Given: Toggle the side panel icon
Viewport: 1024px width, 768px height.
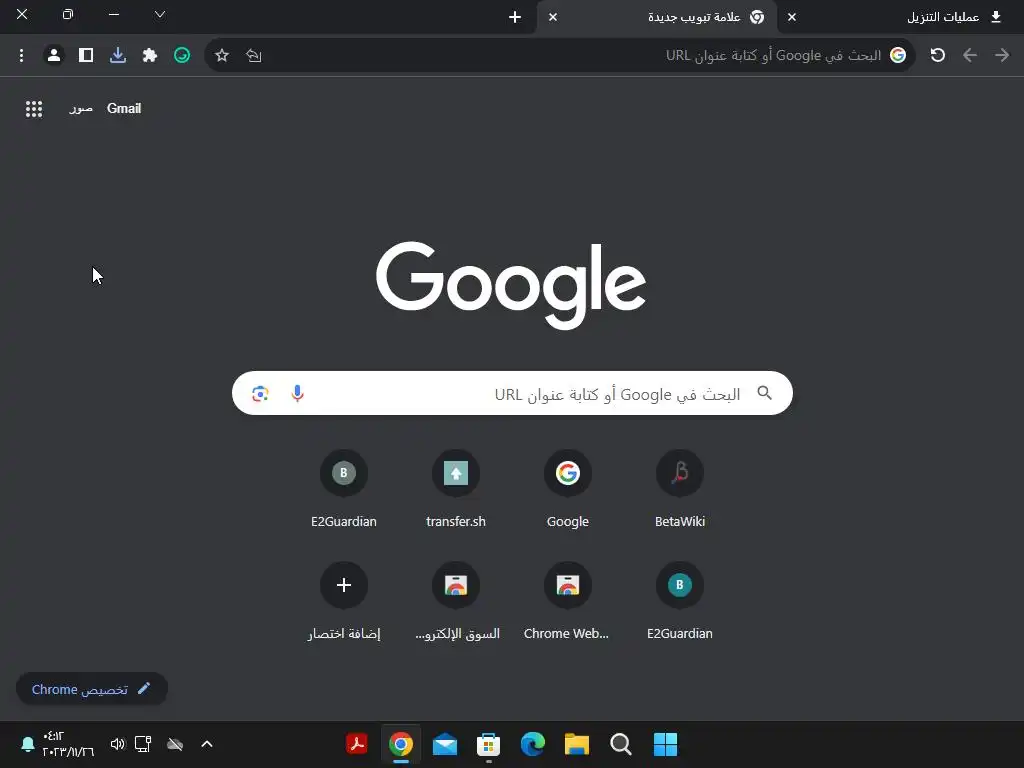Looking at the screenshot, I should [x=86, y=56].
